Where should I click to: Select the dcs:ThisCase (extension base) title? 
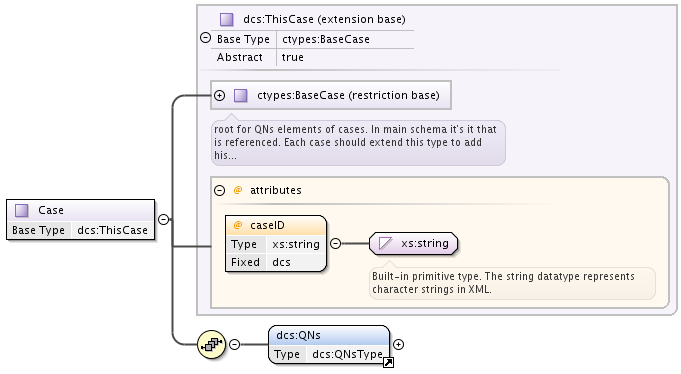[x=324, y=20]
